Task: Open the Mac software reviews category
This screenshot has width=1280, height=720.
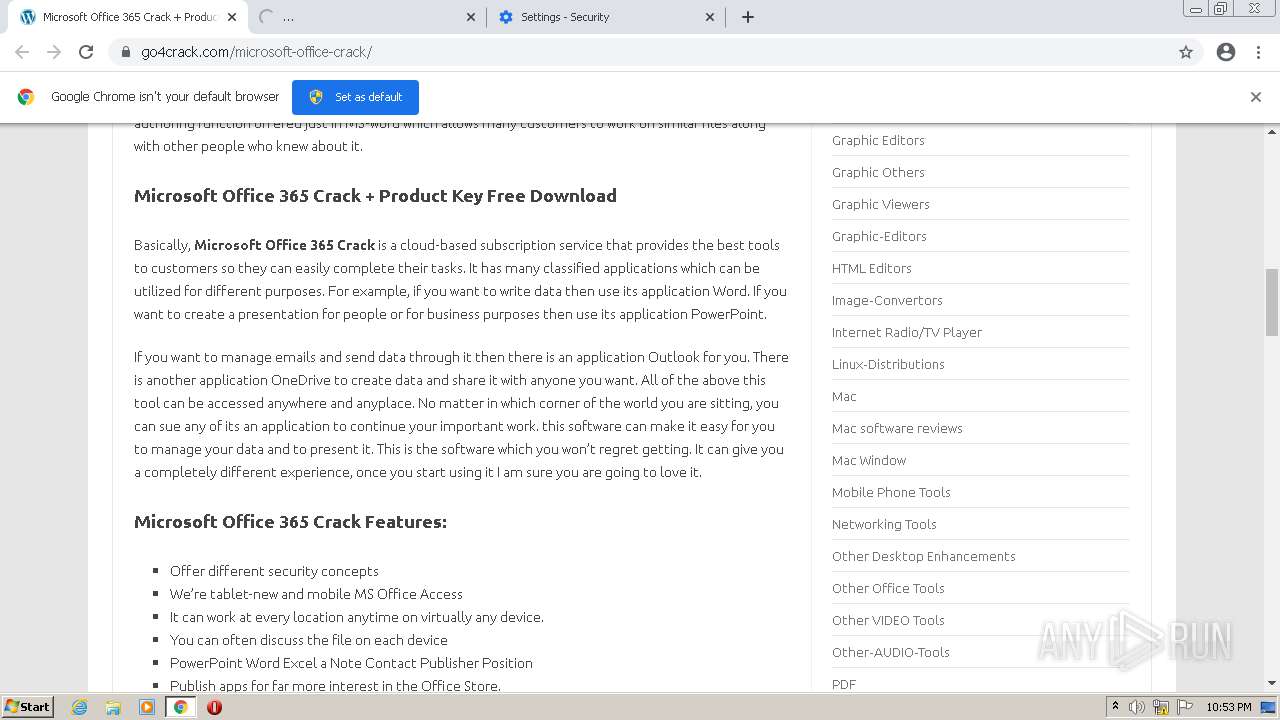Action: click(897, 429)
